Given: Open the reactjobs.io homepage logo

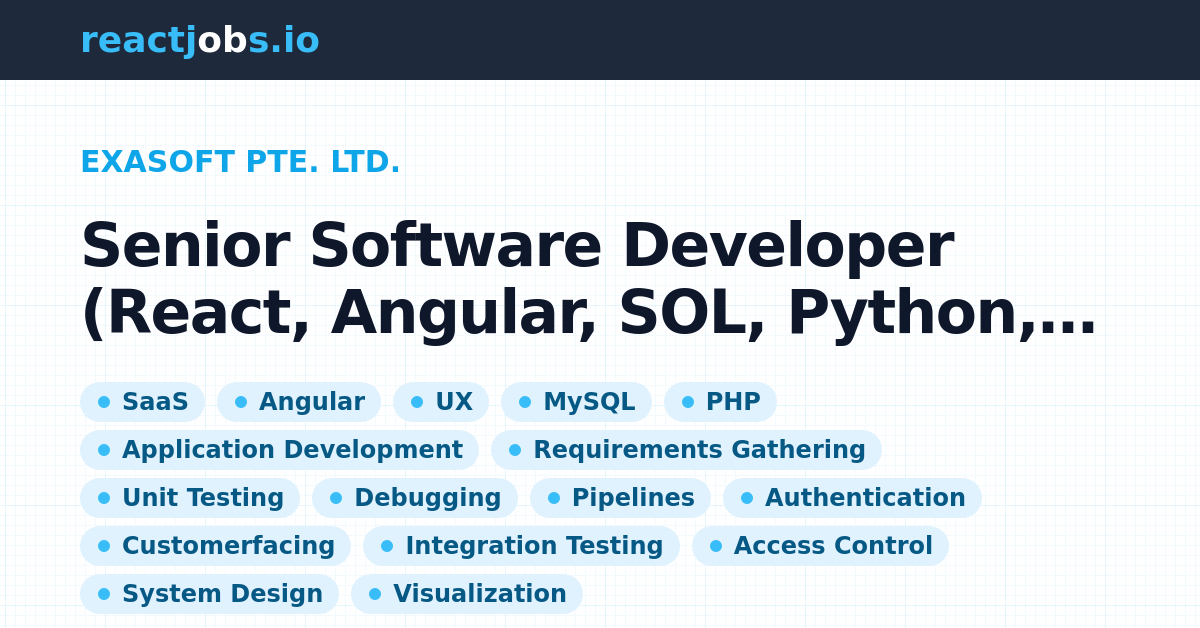Looking at the screenshot, I should 199,40.
